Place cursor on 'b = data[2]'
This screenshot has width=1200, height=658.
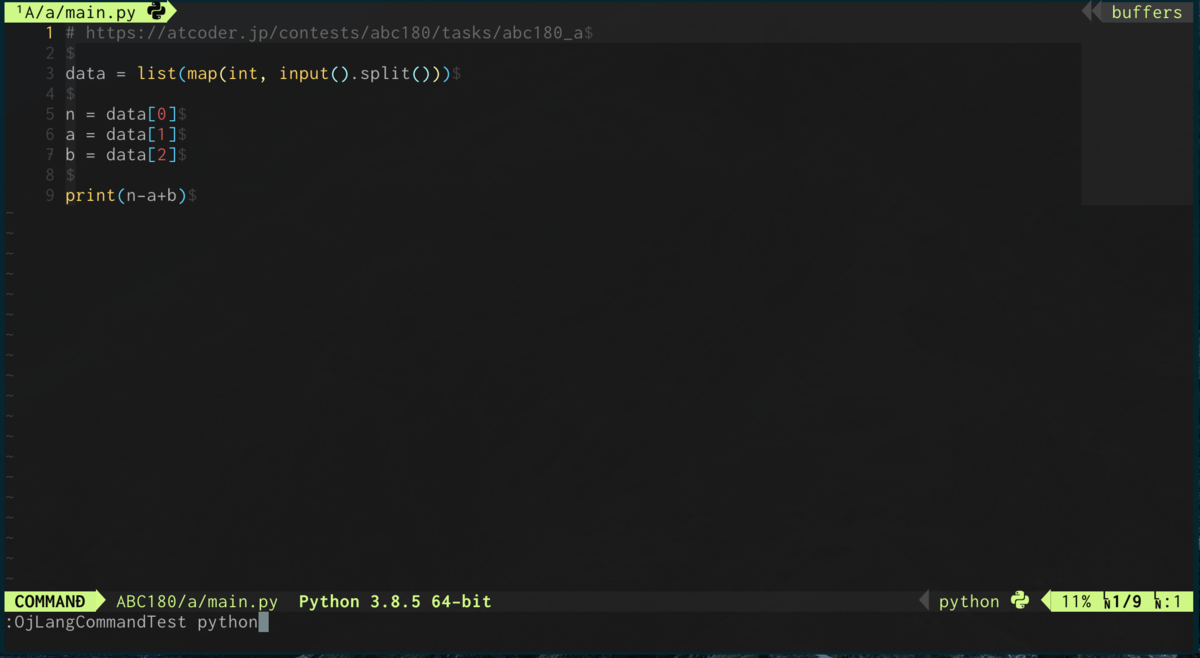(121, 154)
